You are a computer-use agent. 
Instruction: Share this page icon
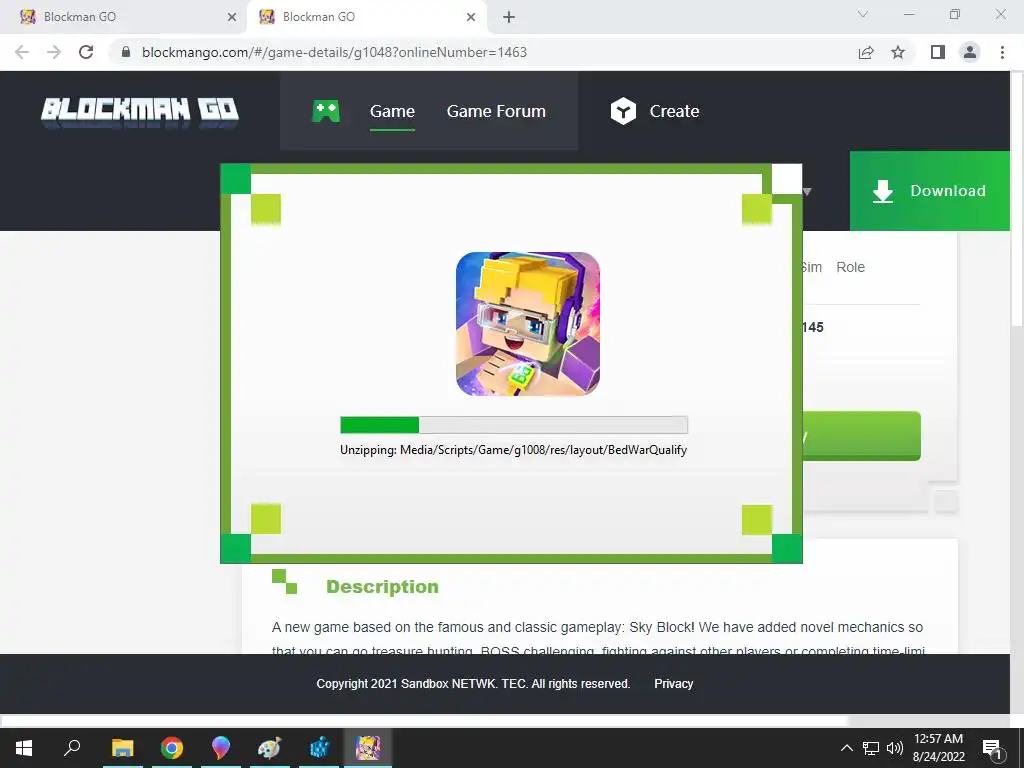pos(866,52)
